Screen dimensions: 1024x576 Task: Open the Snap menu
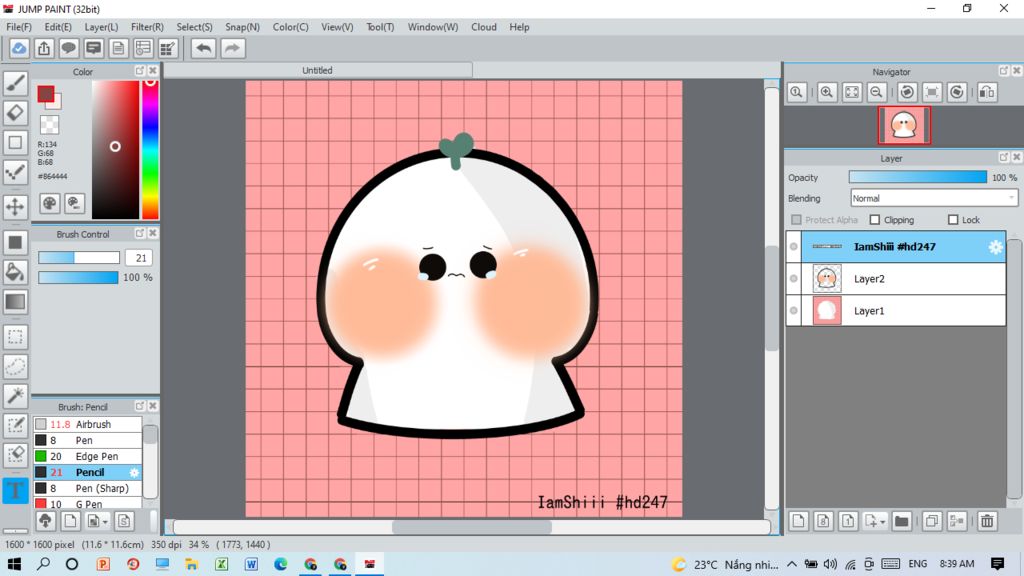242,27
